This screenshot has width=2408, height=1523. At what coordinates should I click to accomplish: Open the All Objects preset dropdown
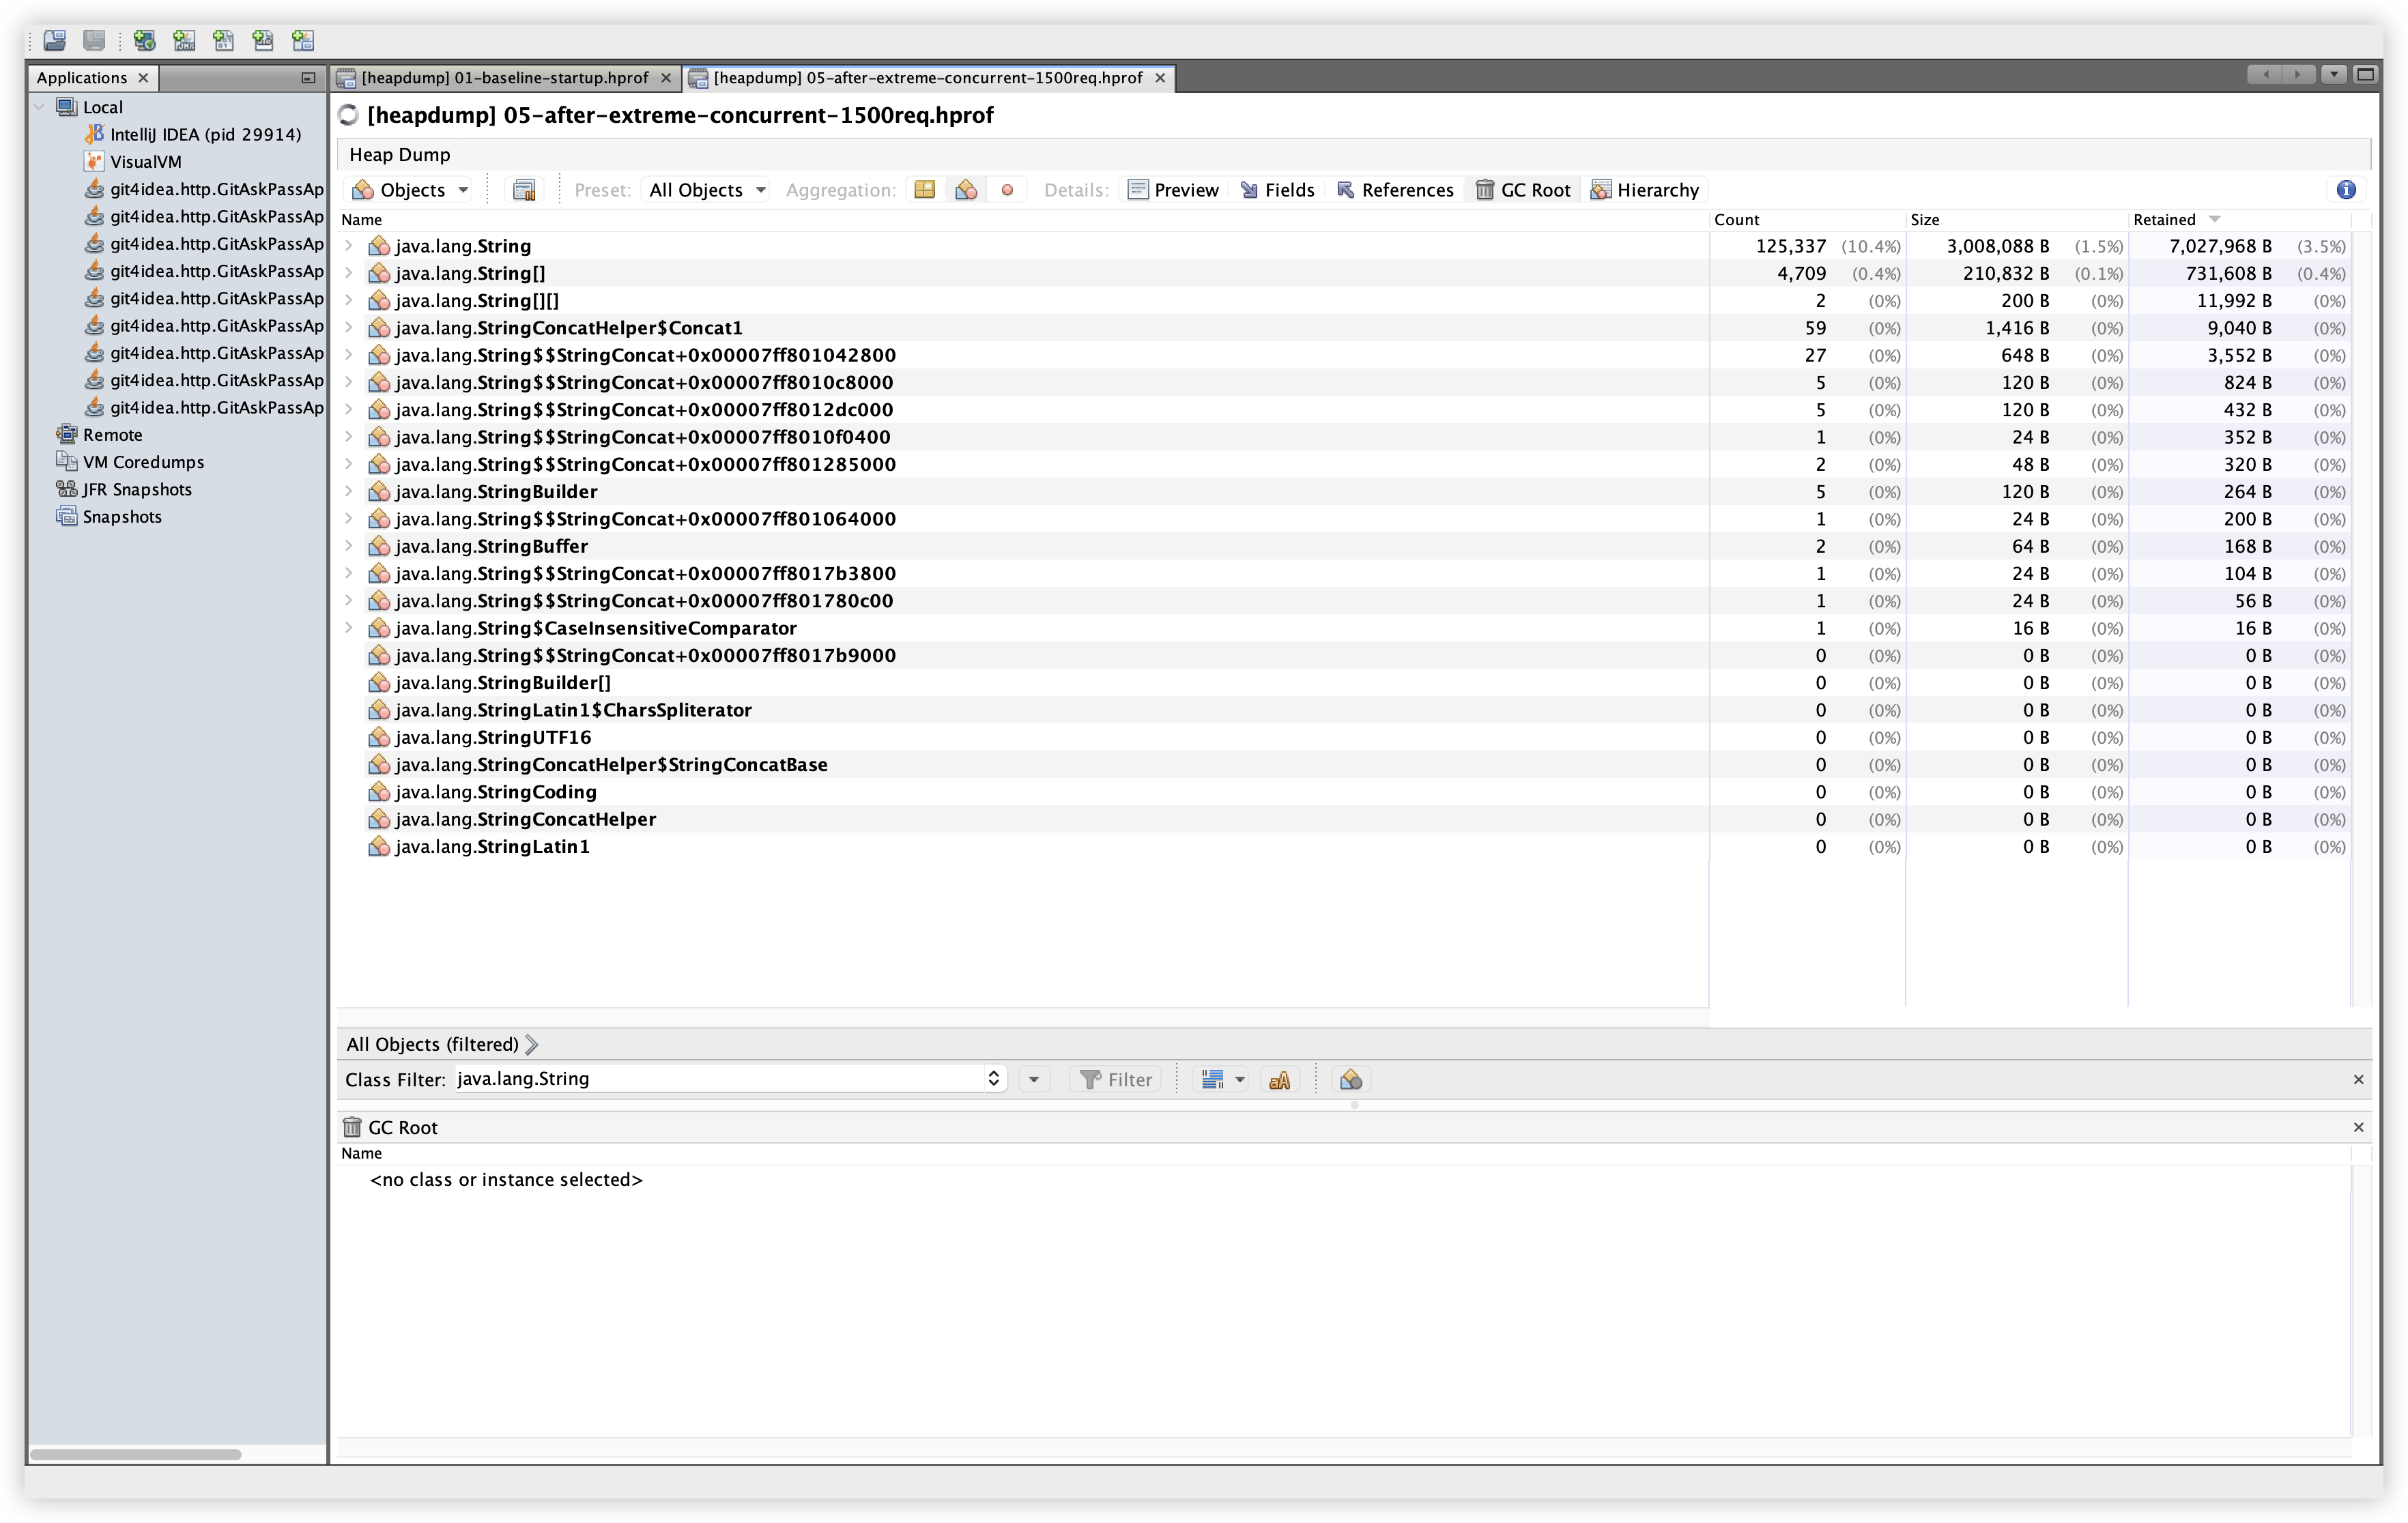(x=706, y=190)
